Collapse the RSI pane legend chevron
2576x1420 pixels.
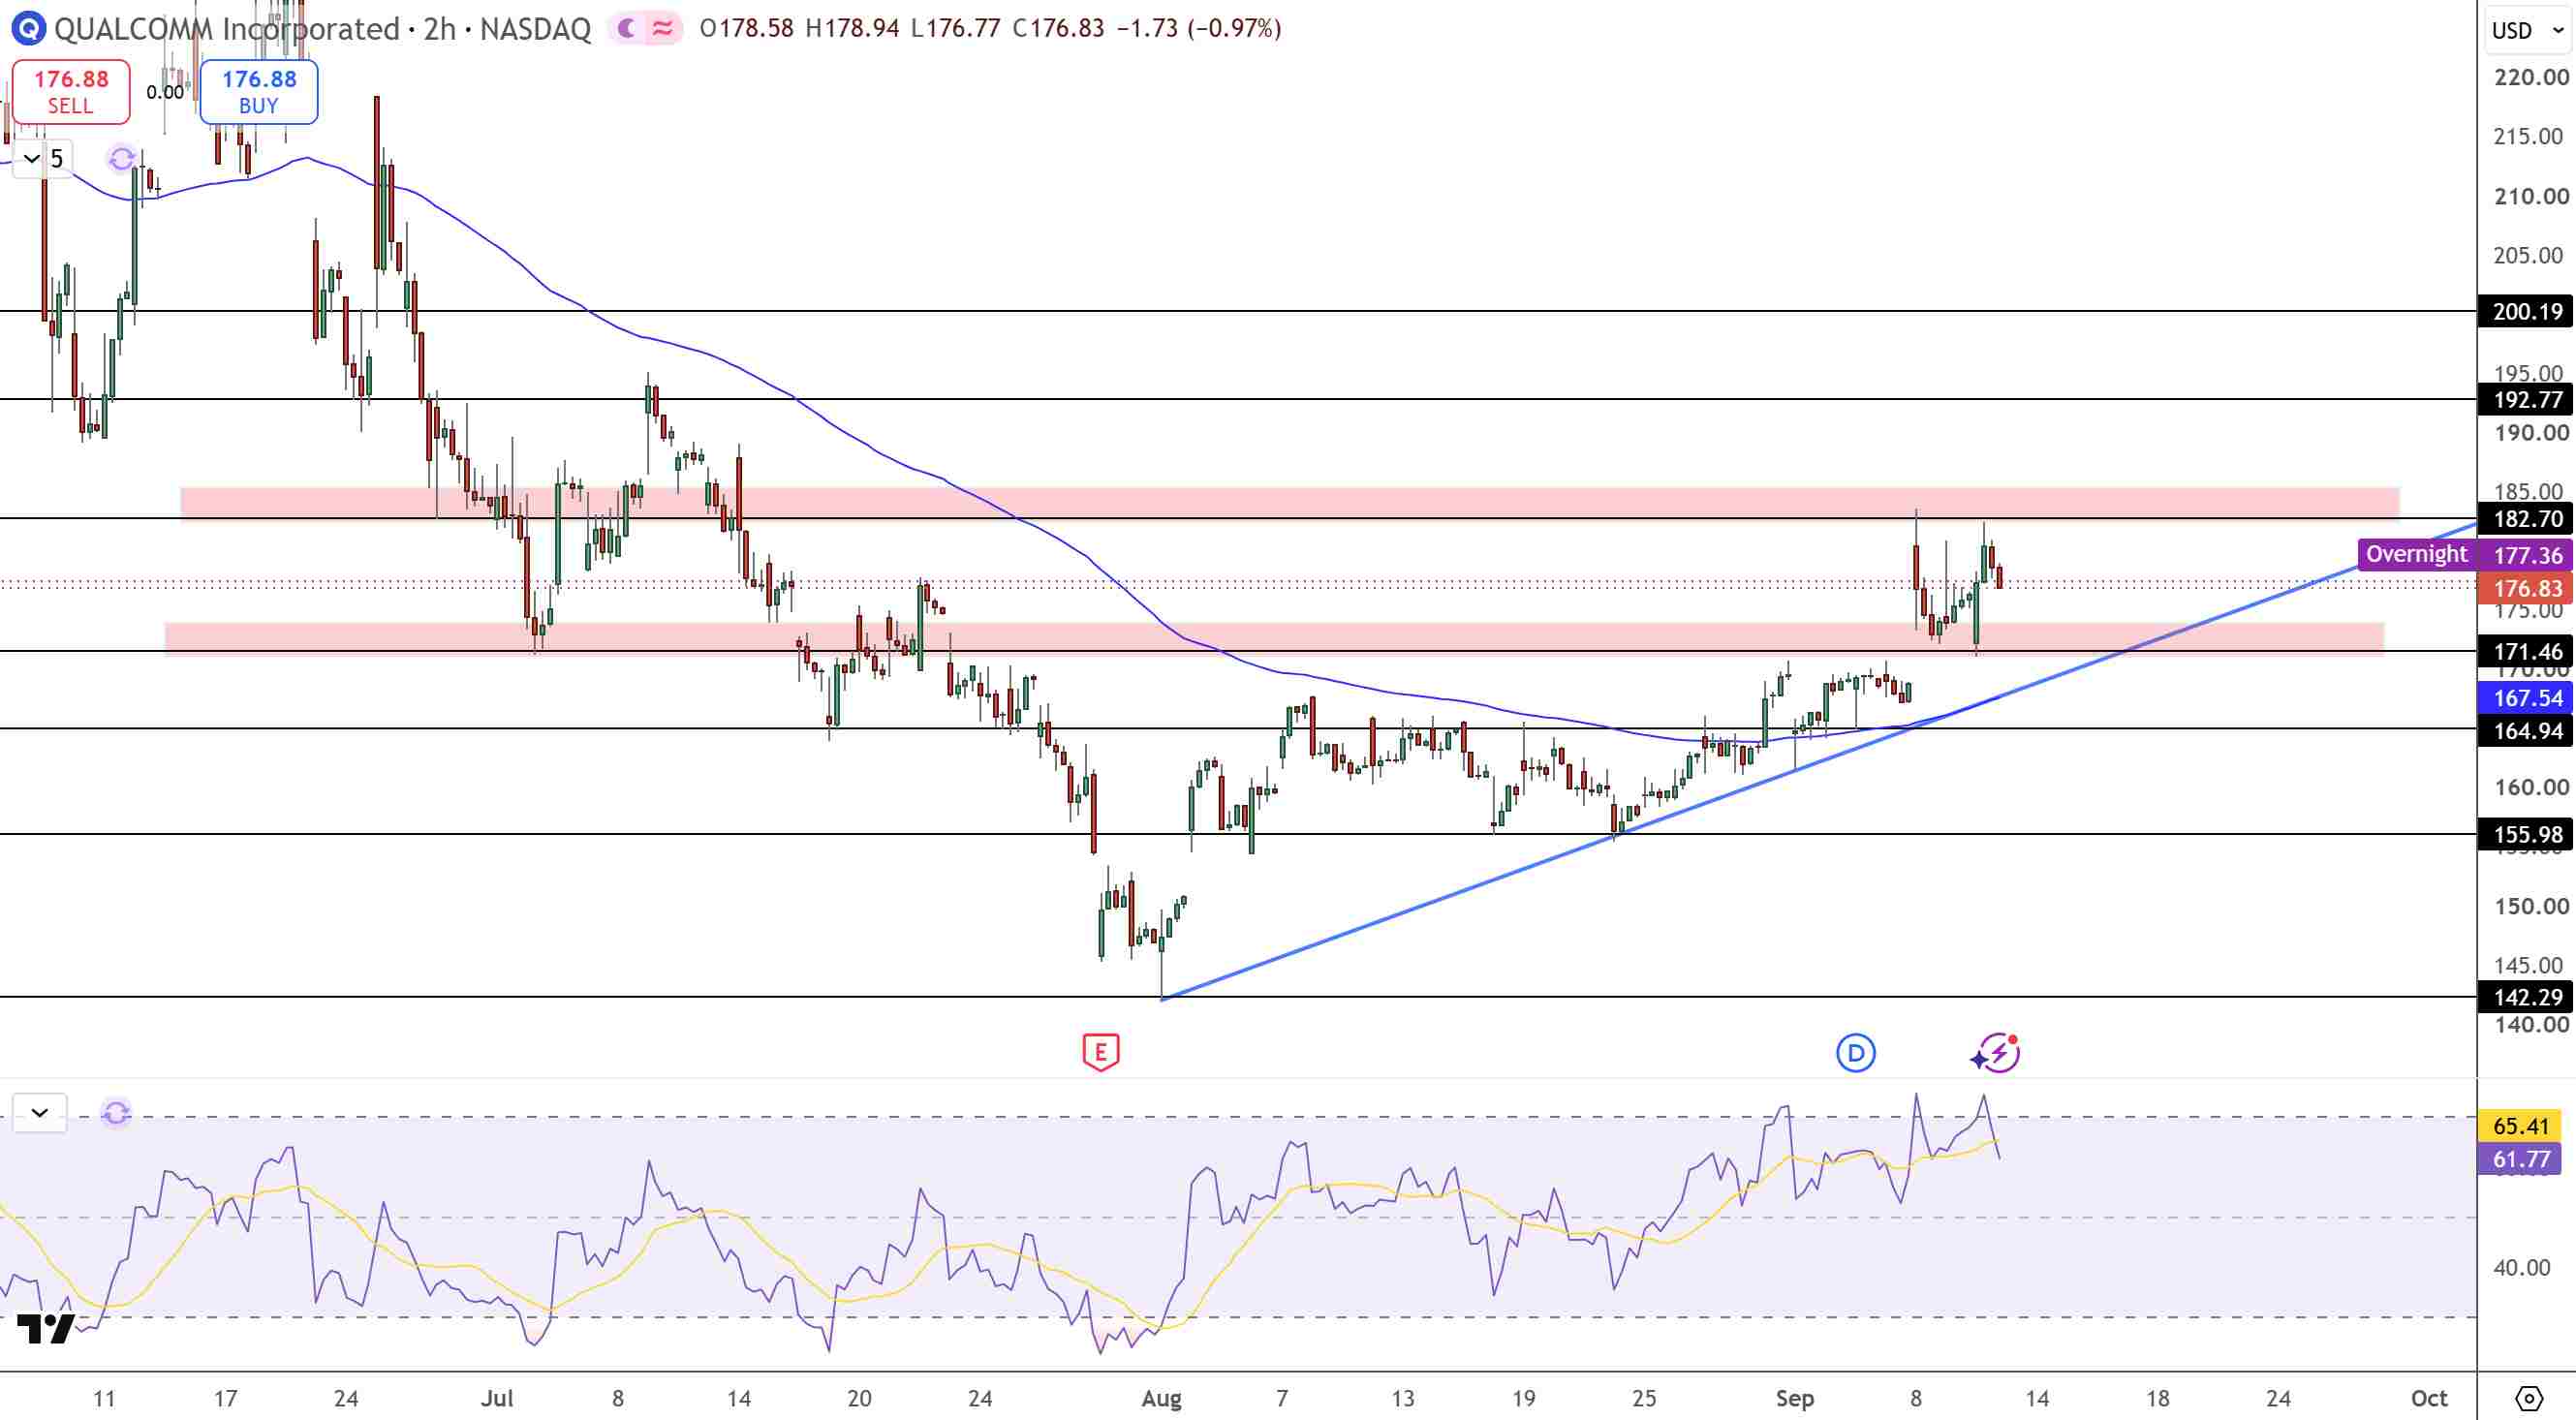pyautogui.click(x=40, y=1112)
